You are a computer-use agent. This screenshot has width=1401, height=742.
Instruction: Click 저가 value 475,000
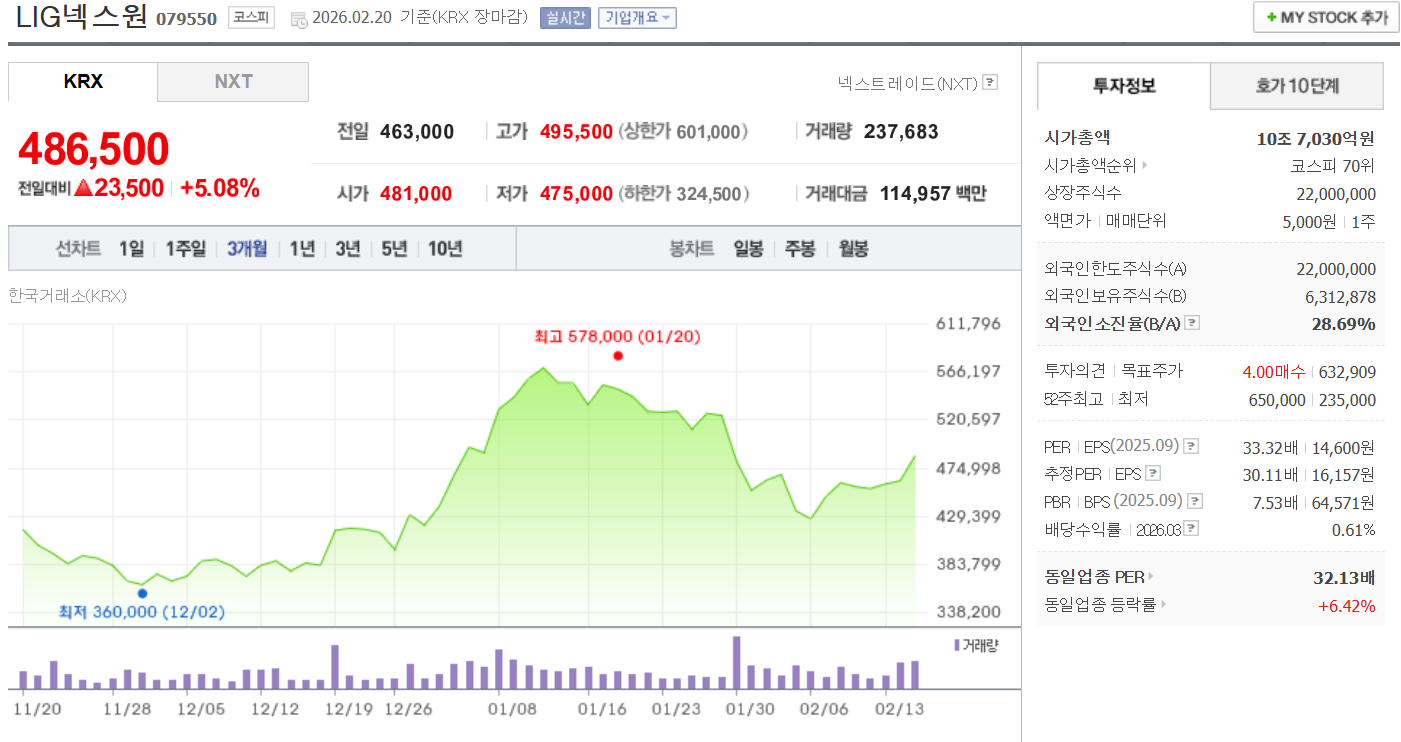coord(576,194)
